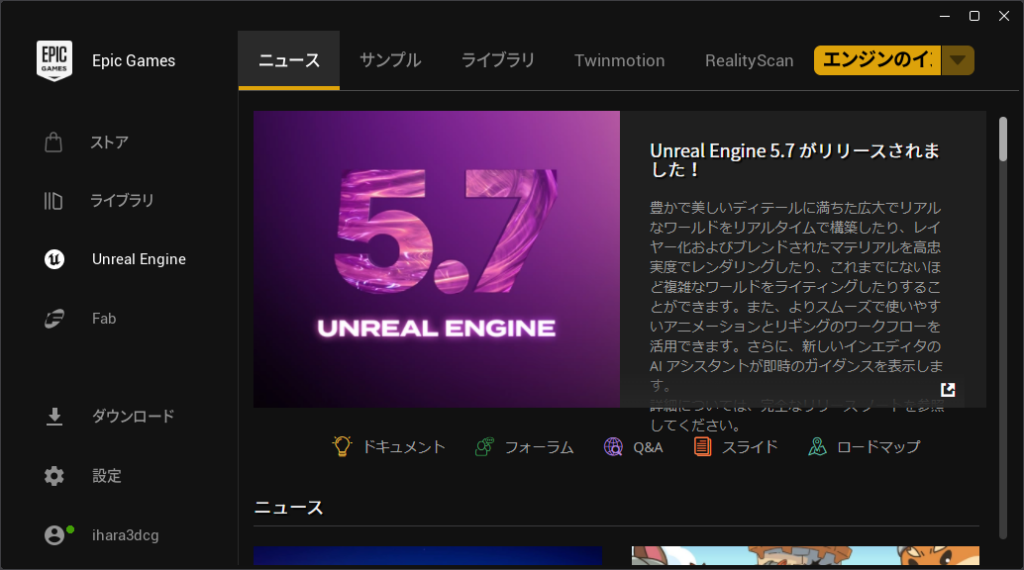
Task: Switch to the サンプル tab
Action: pyautogui.click(x=390, y=61)
